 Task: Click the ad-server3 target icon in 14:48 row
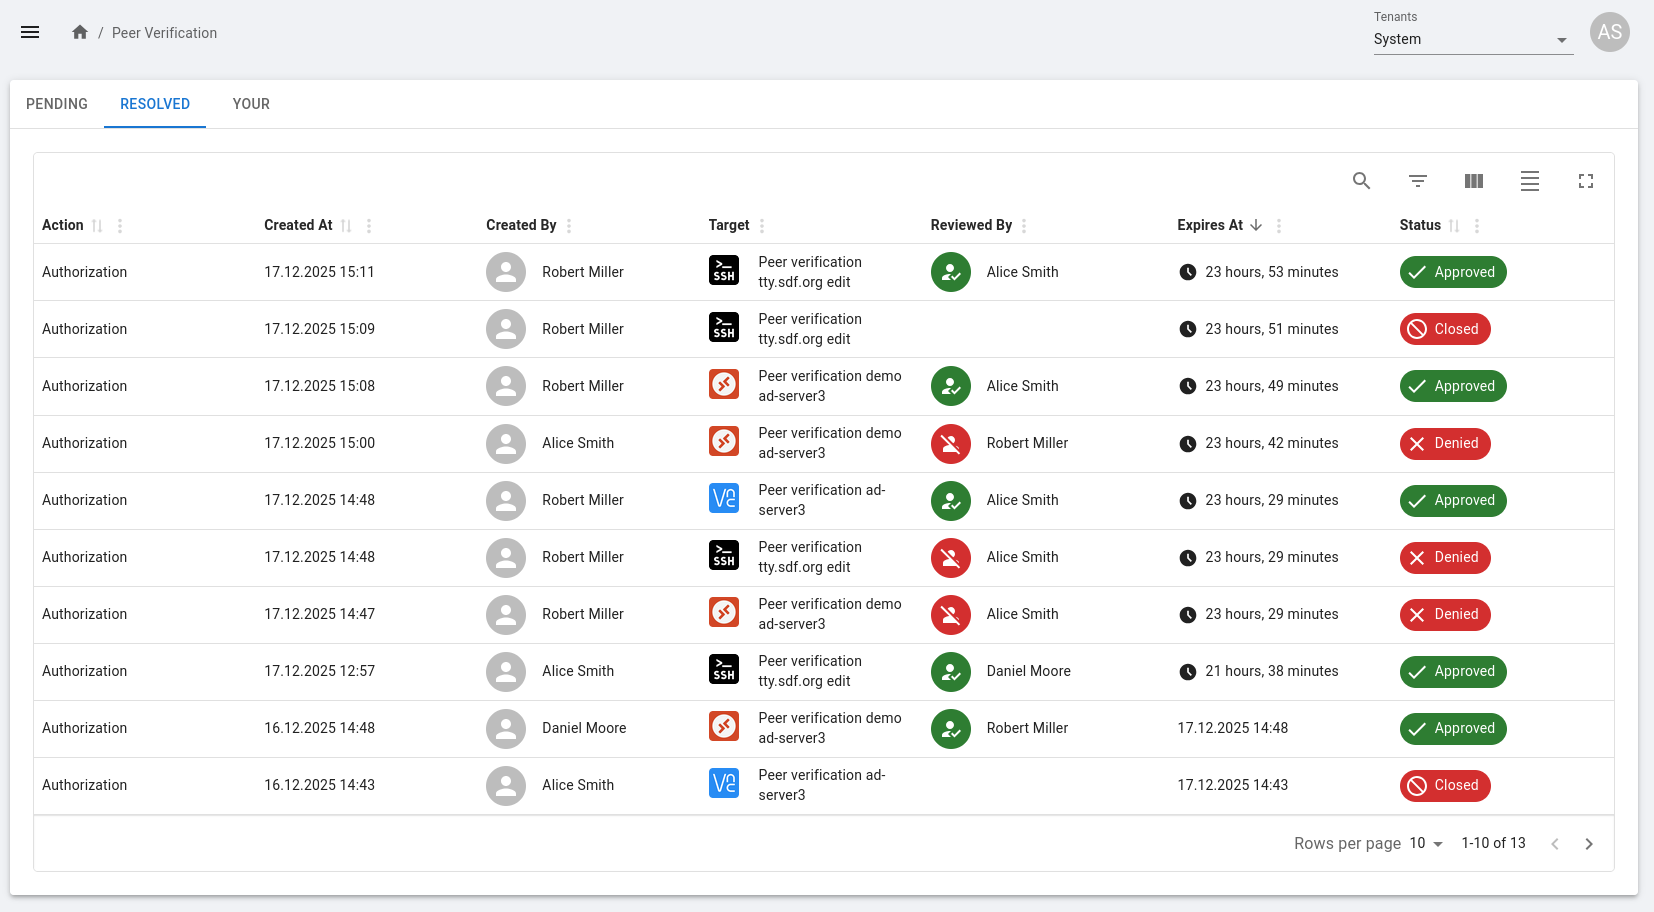723,498
